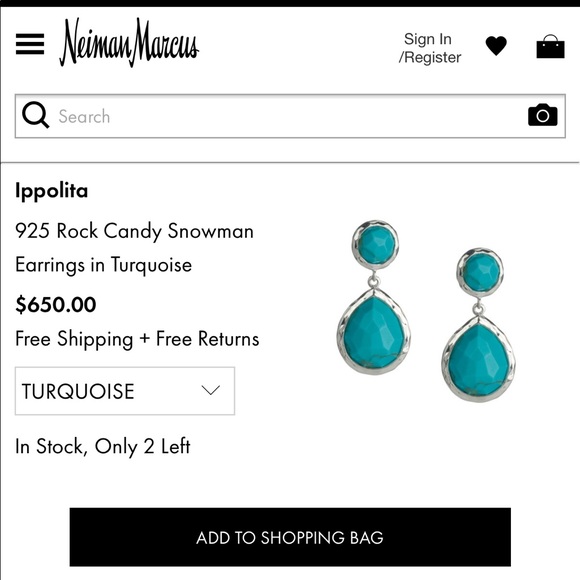Open the left turquoise earring image
Image resolution: width=580 pixels, height=580 pixels.
point(374,297)
